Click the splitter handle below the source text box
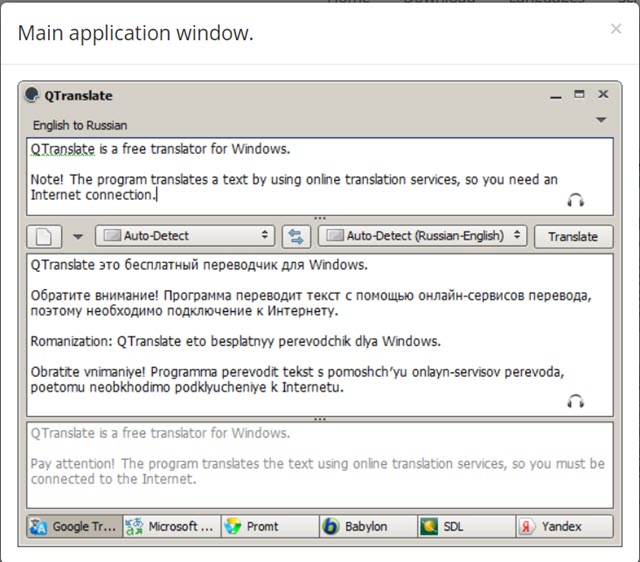This screenshot has height=562, width=640. pyautogui.click(x=320, y=218)
